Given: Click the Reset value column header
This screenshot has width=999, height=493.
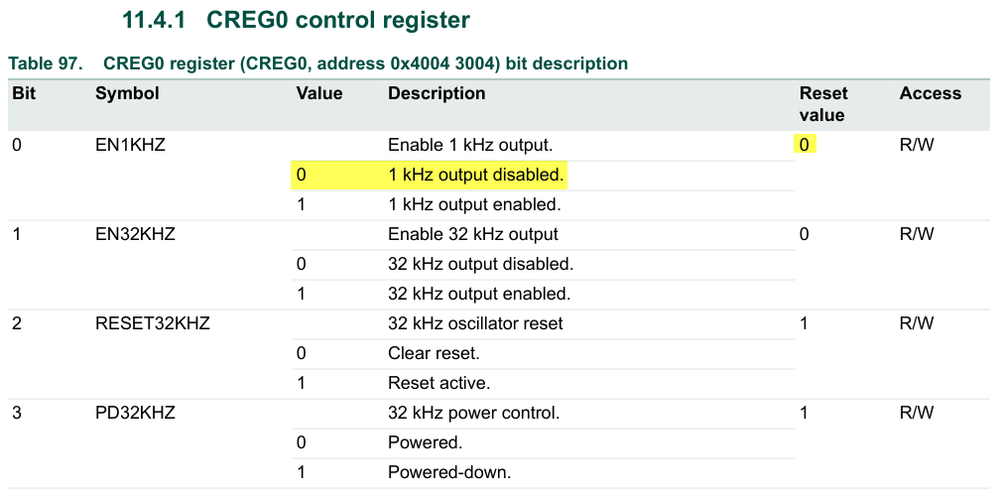Looking at the screenshot, I should (823, 104).
